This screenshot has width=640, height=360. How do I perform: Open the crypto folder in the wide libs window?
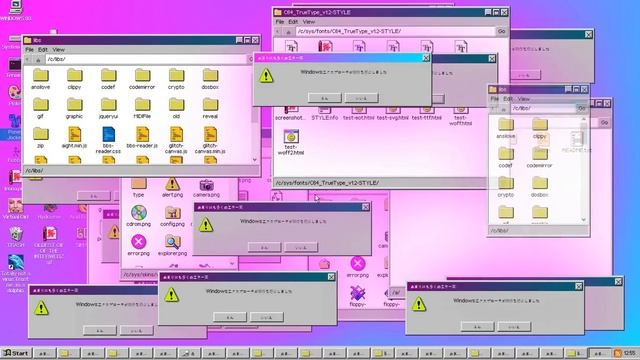[176, 79]
